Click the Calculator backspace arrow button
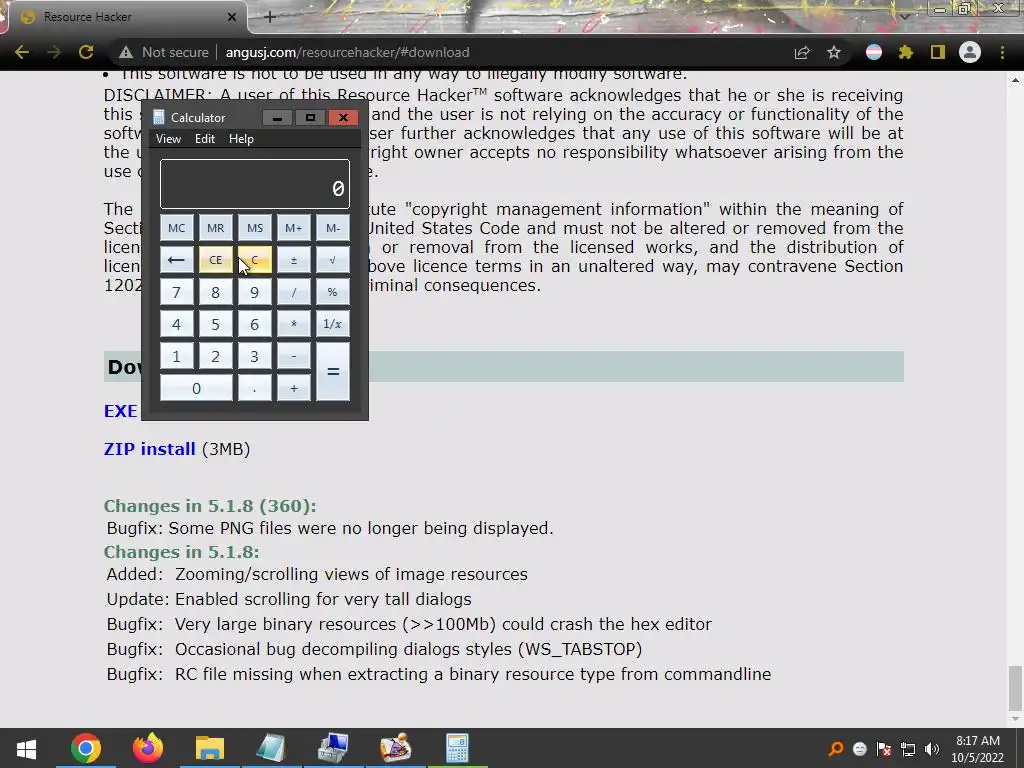The width and height of the screenshot is (1024, 768). coord(176,260)
